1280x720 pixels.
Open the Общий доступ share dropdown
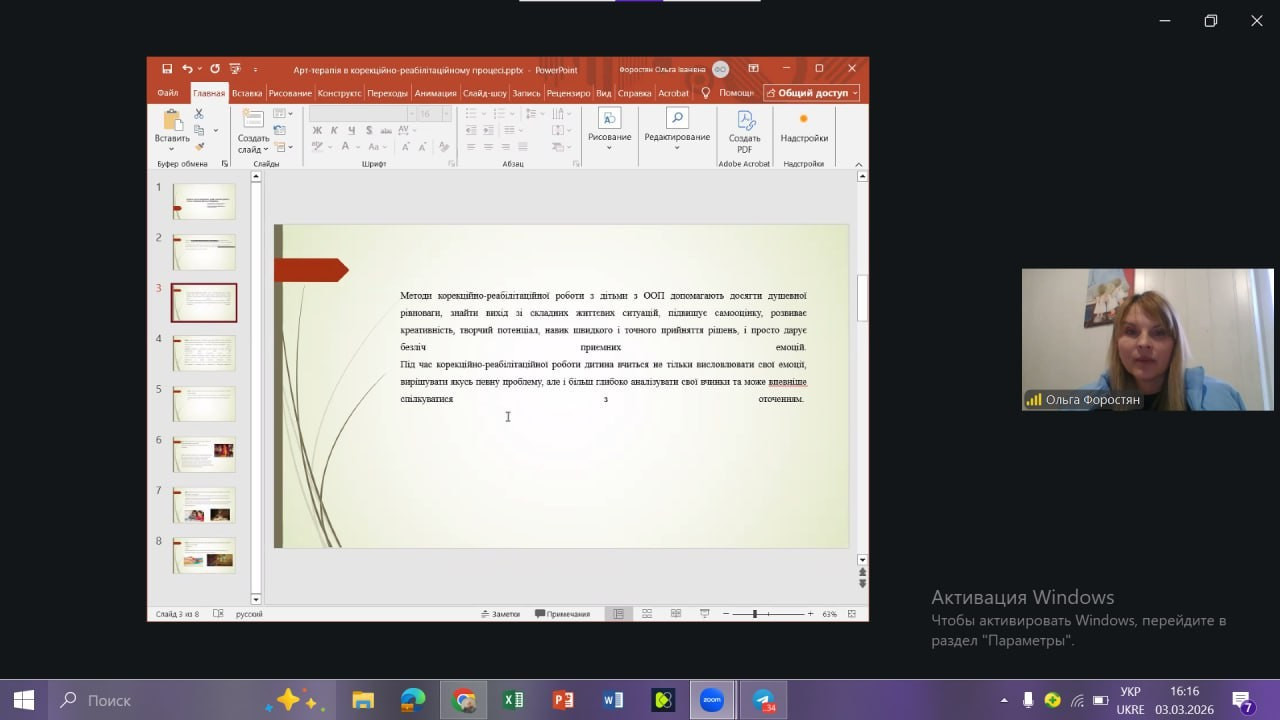pyautogui.click(x=811, y=93)
